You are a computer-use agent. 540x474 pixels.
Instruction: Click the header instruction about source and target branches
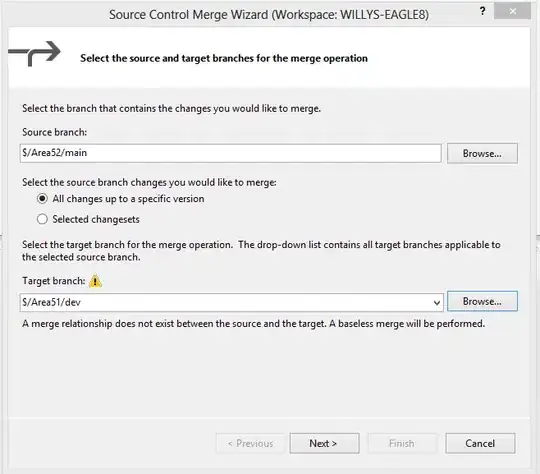(224, 58)
